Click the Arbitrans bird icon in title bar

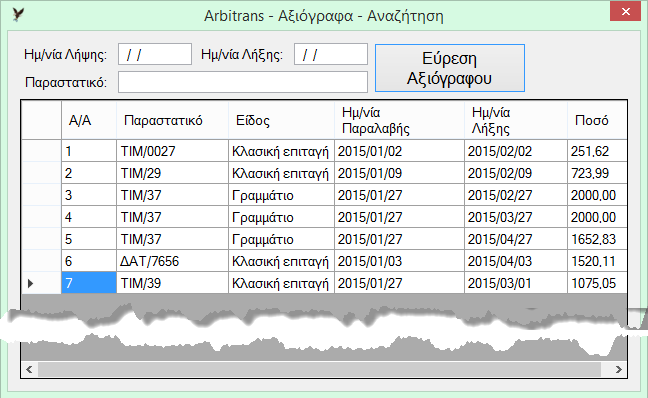(18, 14)
